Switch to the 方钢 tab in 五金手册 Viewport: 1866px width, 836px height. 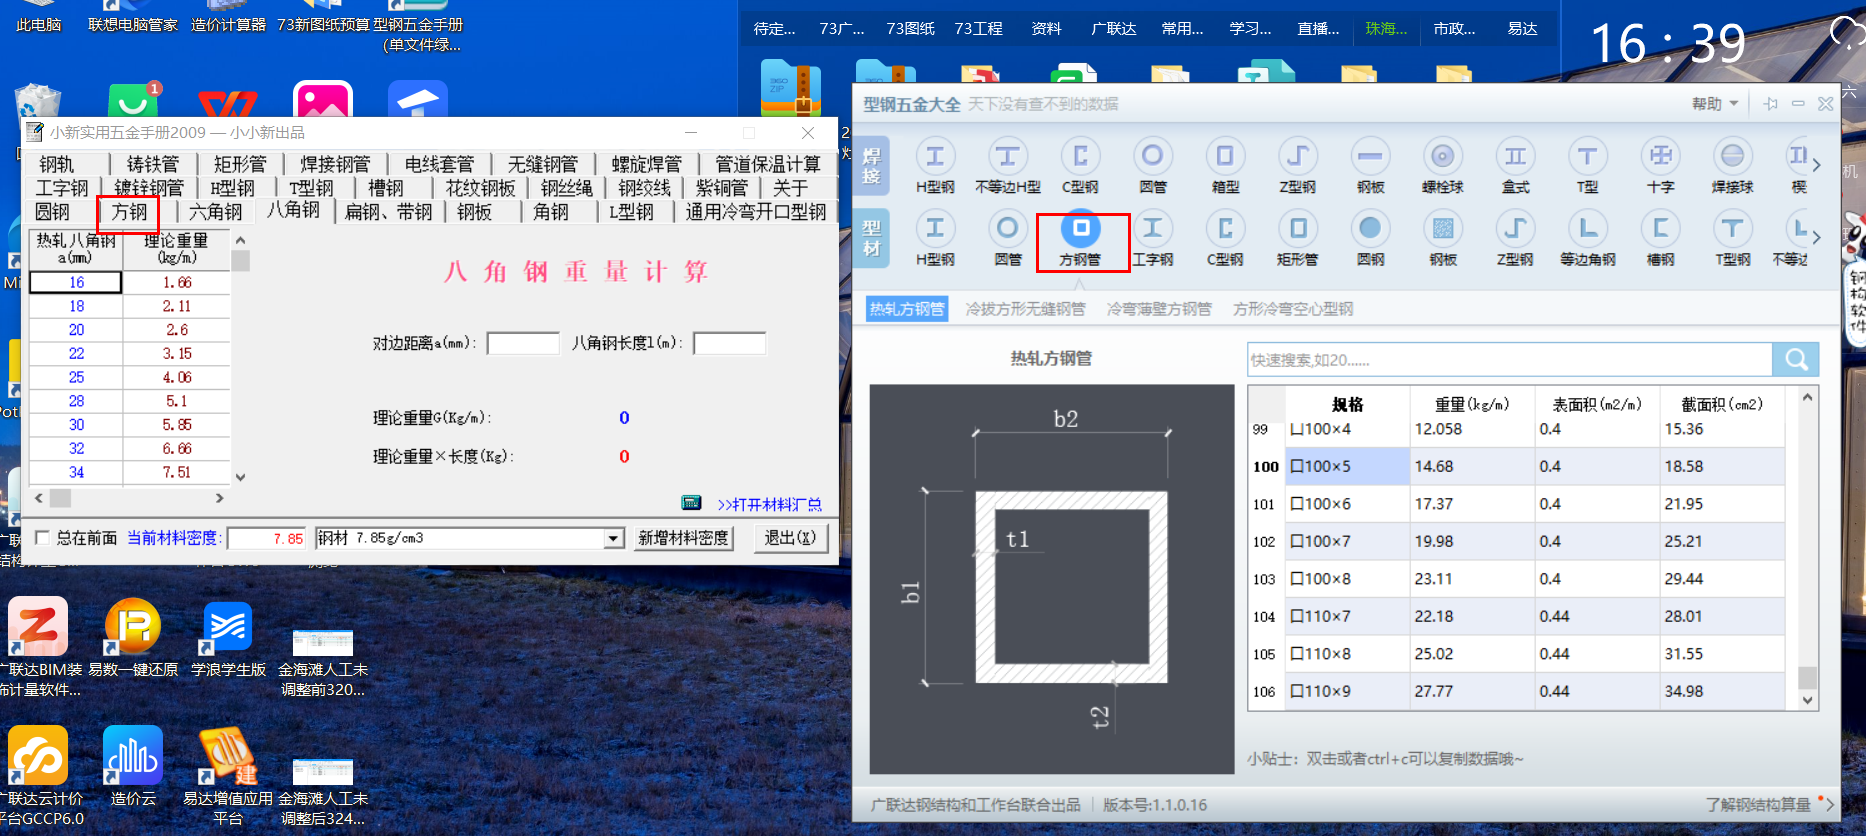tap(129, 212)
